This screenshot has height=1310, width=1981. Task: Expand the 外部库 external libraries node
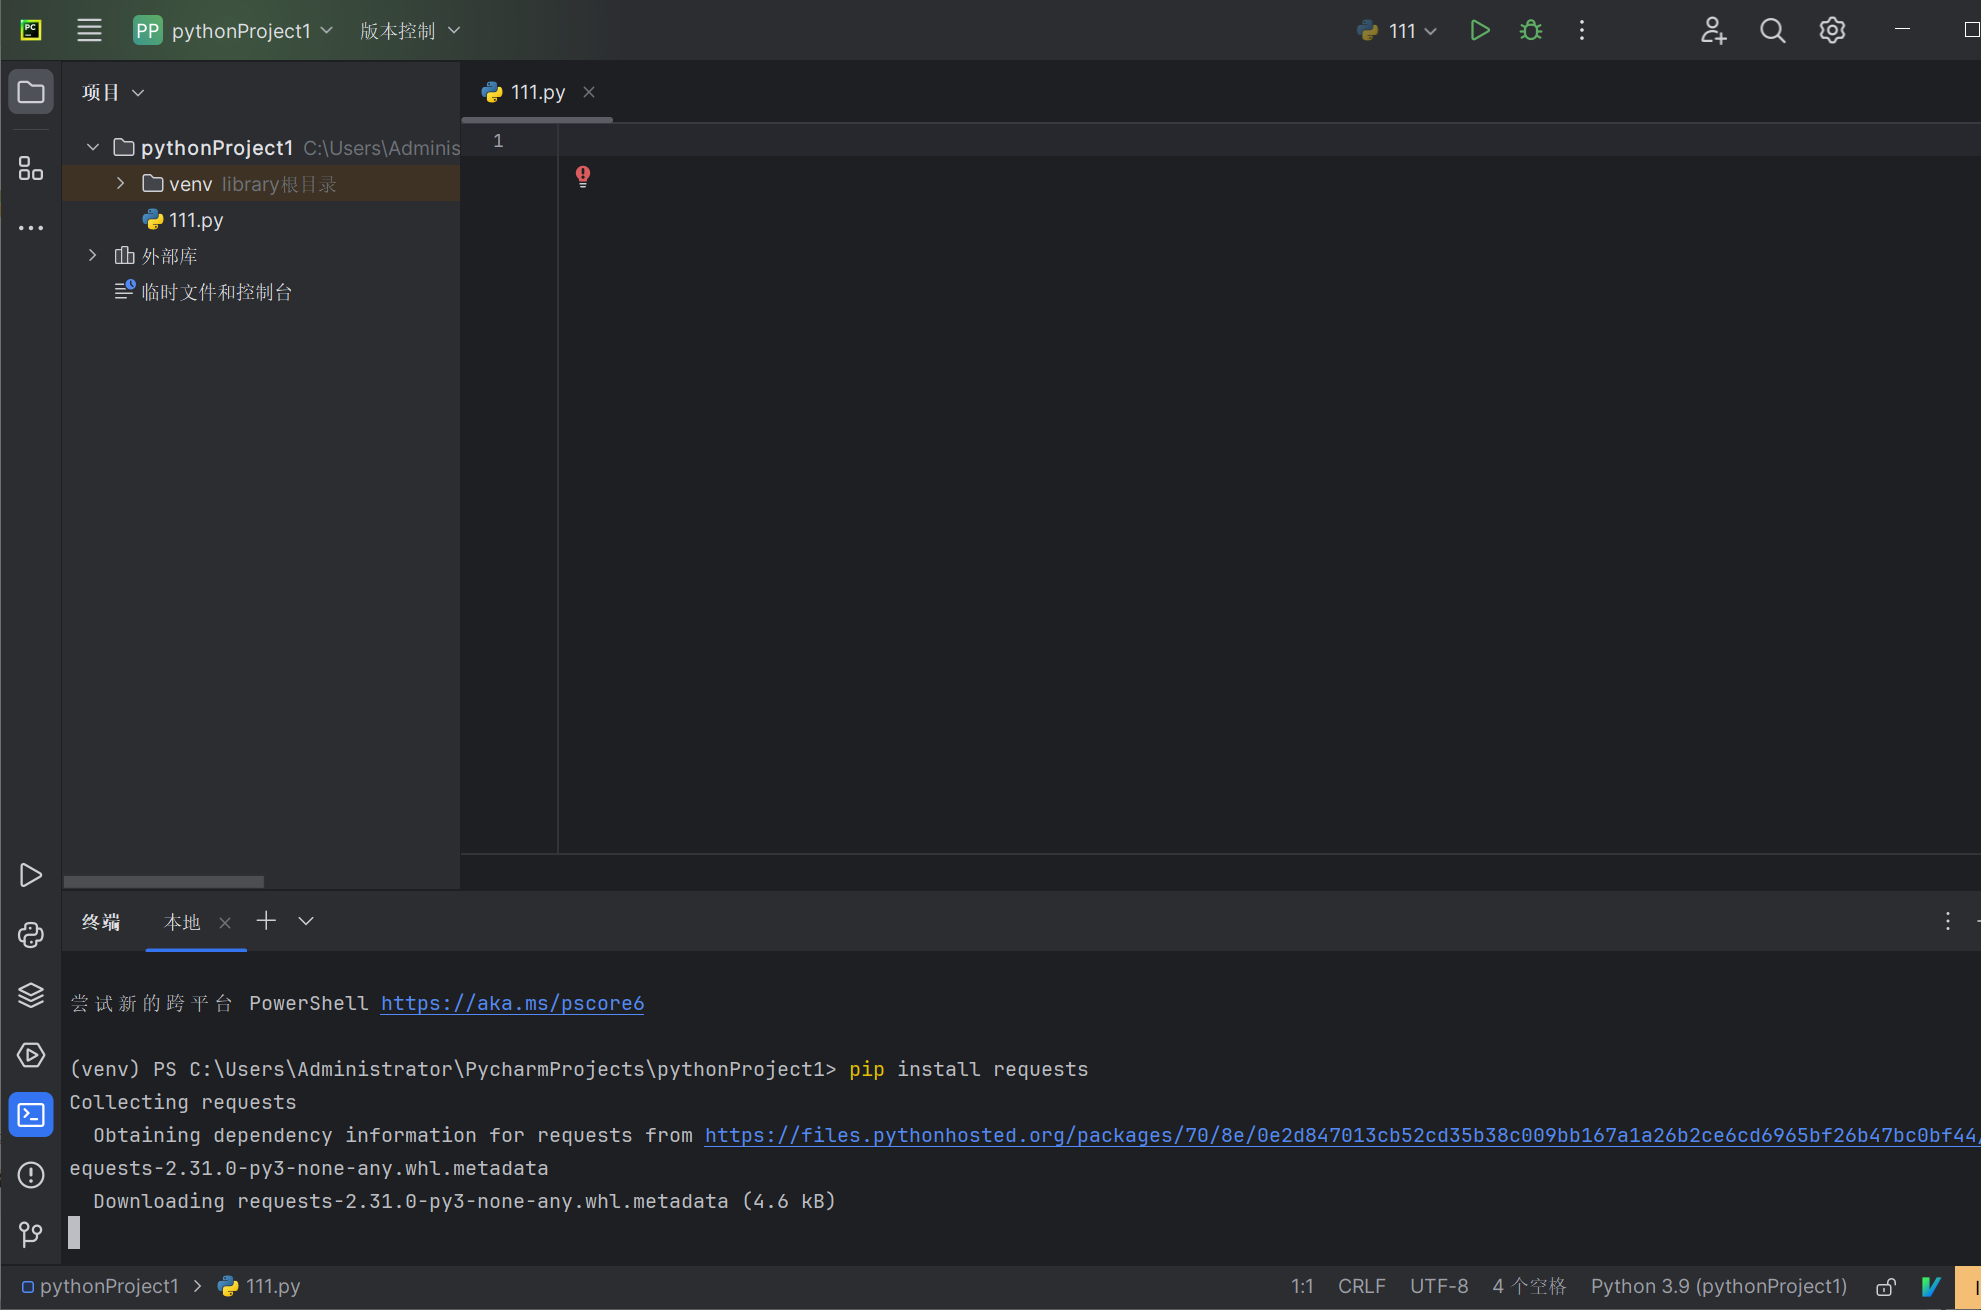click(93, 256)
